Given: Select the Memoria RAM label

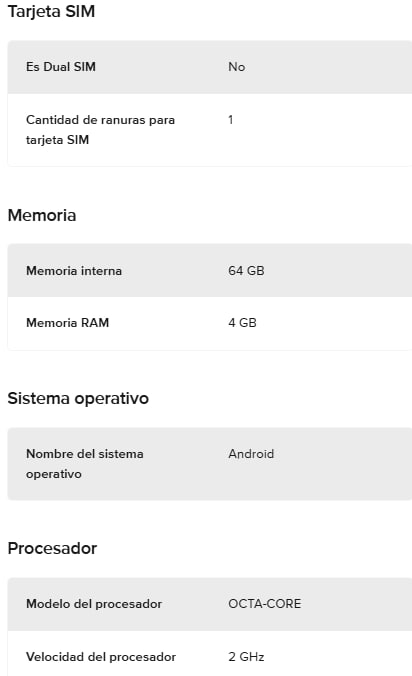Looking at the screenshot, I should tap(67, 323).
